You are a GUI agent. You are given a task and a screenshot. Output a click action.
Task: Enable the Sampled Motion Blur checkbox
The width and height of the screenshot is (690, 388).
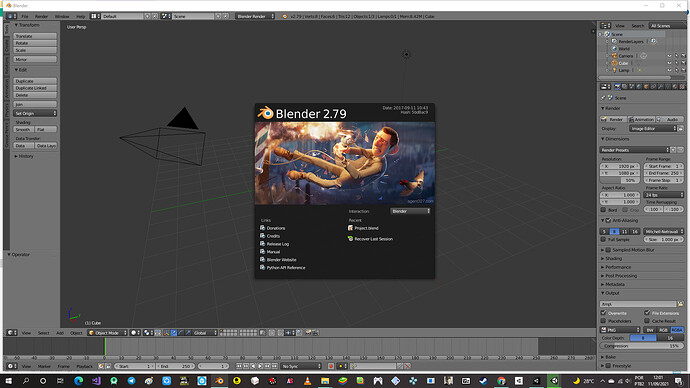pyautogui.click(x=608, y=250)
